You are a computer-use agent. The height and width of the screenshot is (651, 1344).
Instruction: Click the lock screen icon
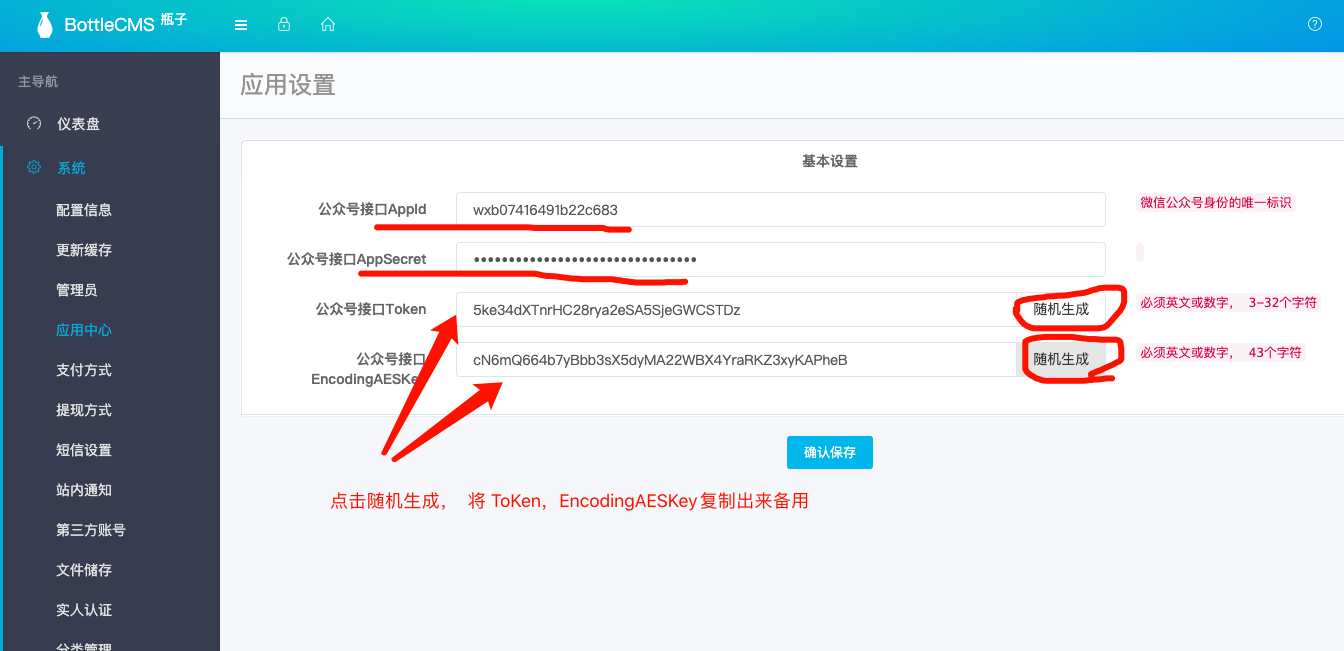click(284, 24)
